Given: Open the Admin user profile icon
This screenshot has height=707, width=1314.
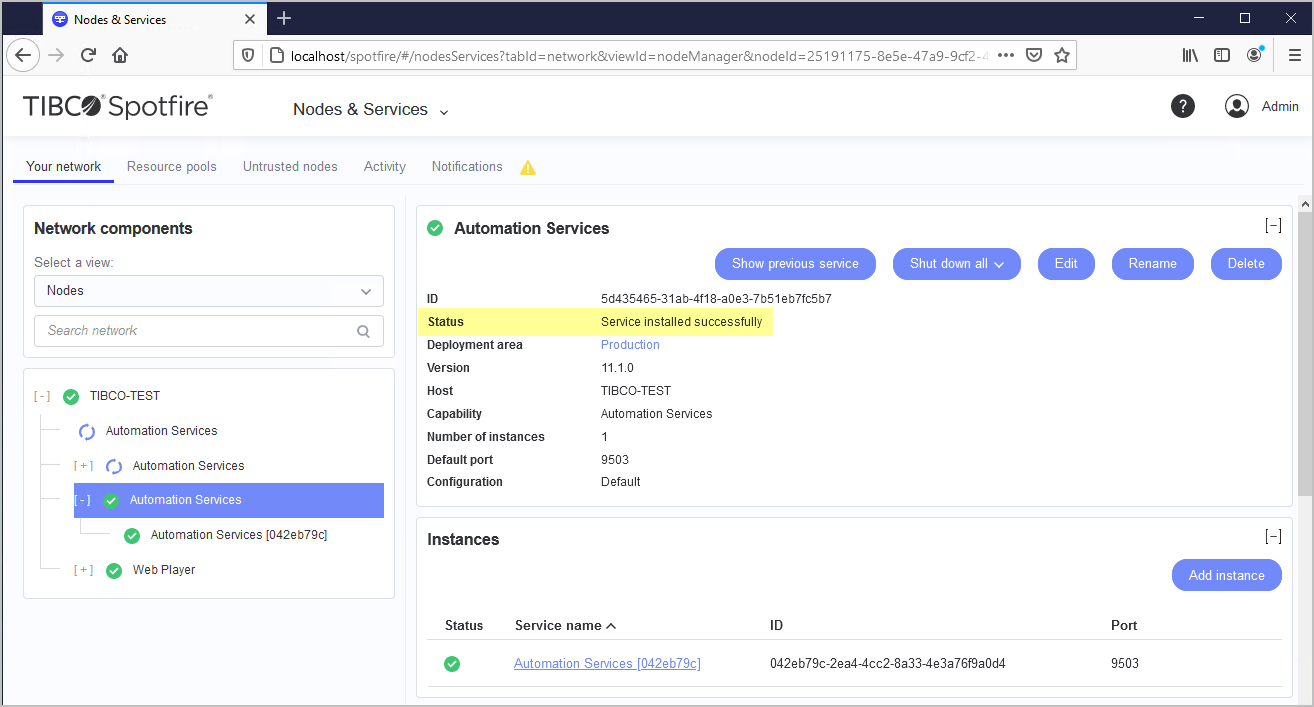Looking at the screenshot, I should point(1237,106).
